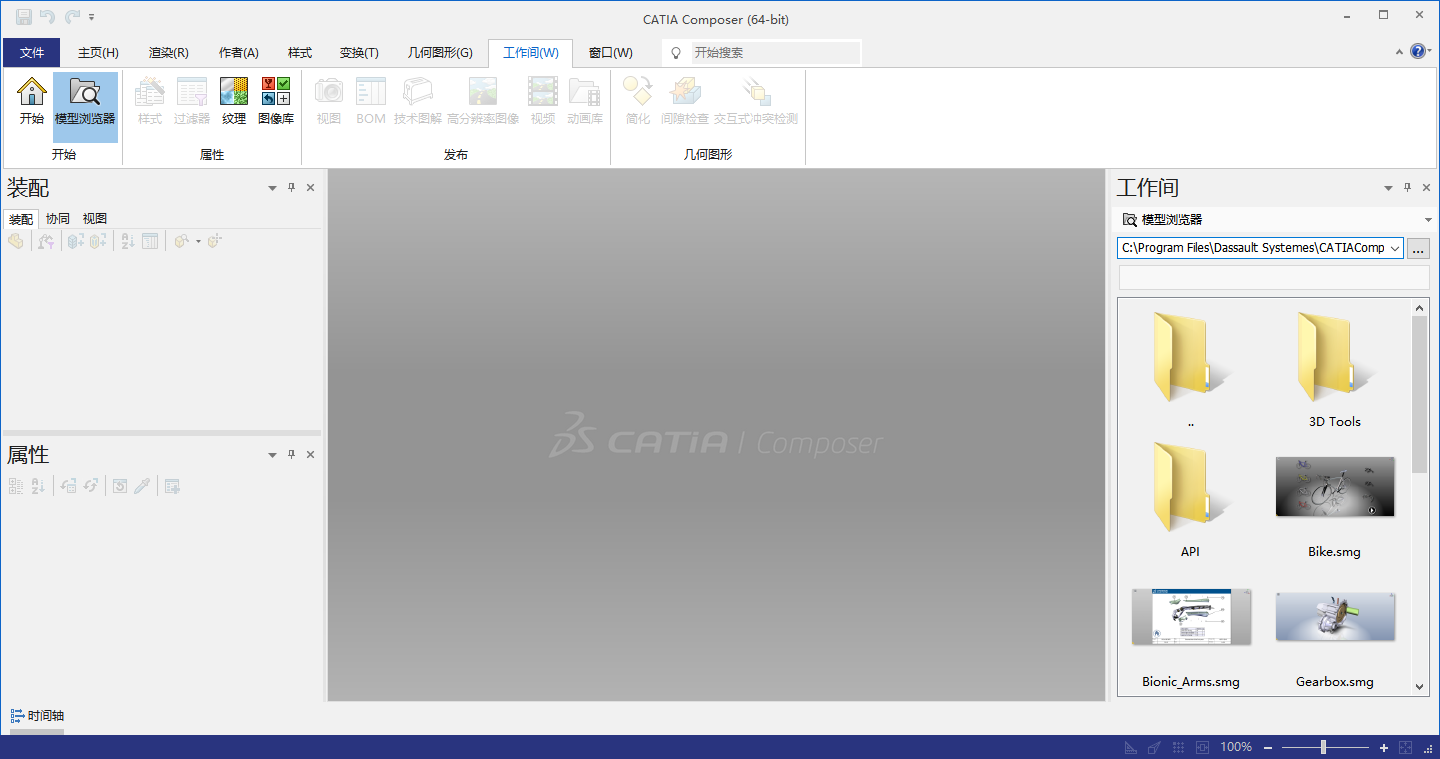Open the 简化 simplification workshop
This screenshot has width=1440, height=759.
638,103
